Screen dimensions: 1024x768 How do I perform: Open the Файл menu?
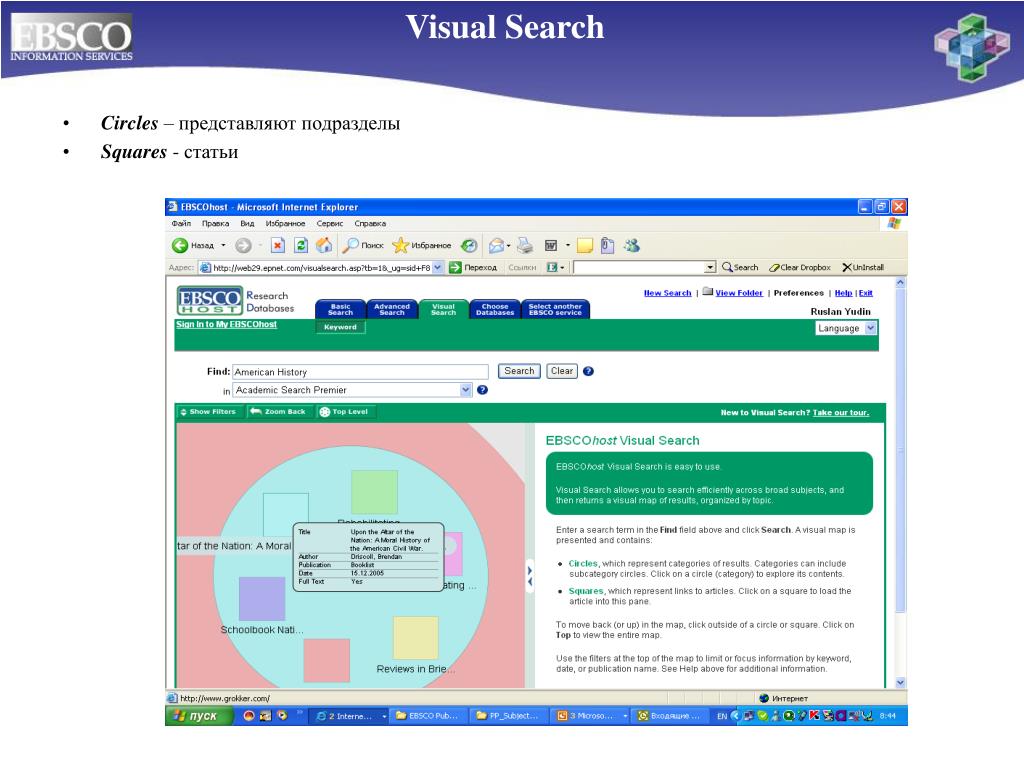tap(181, 223)
